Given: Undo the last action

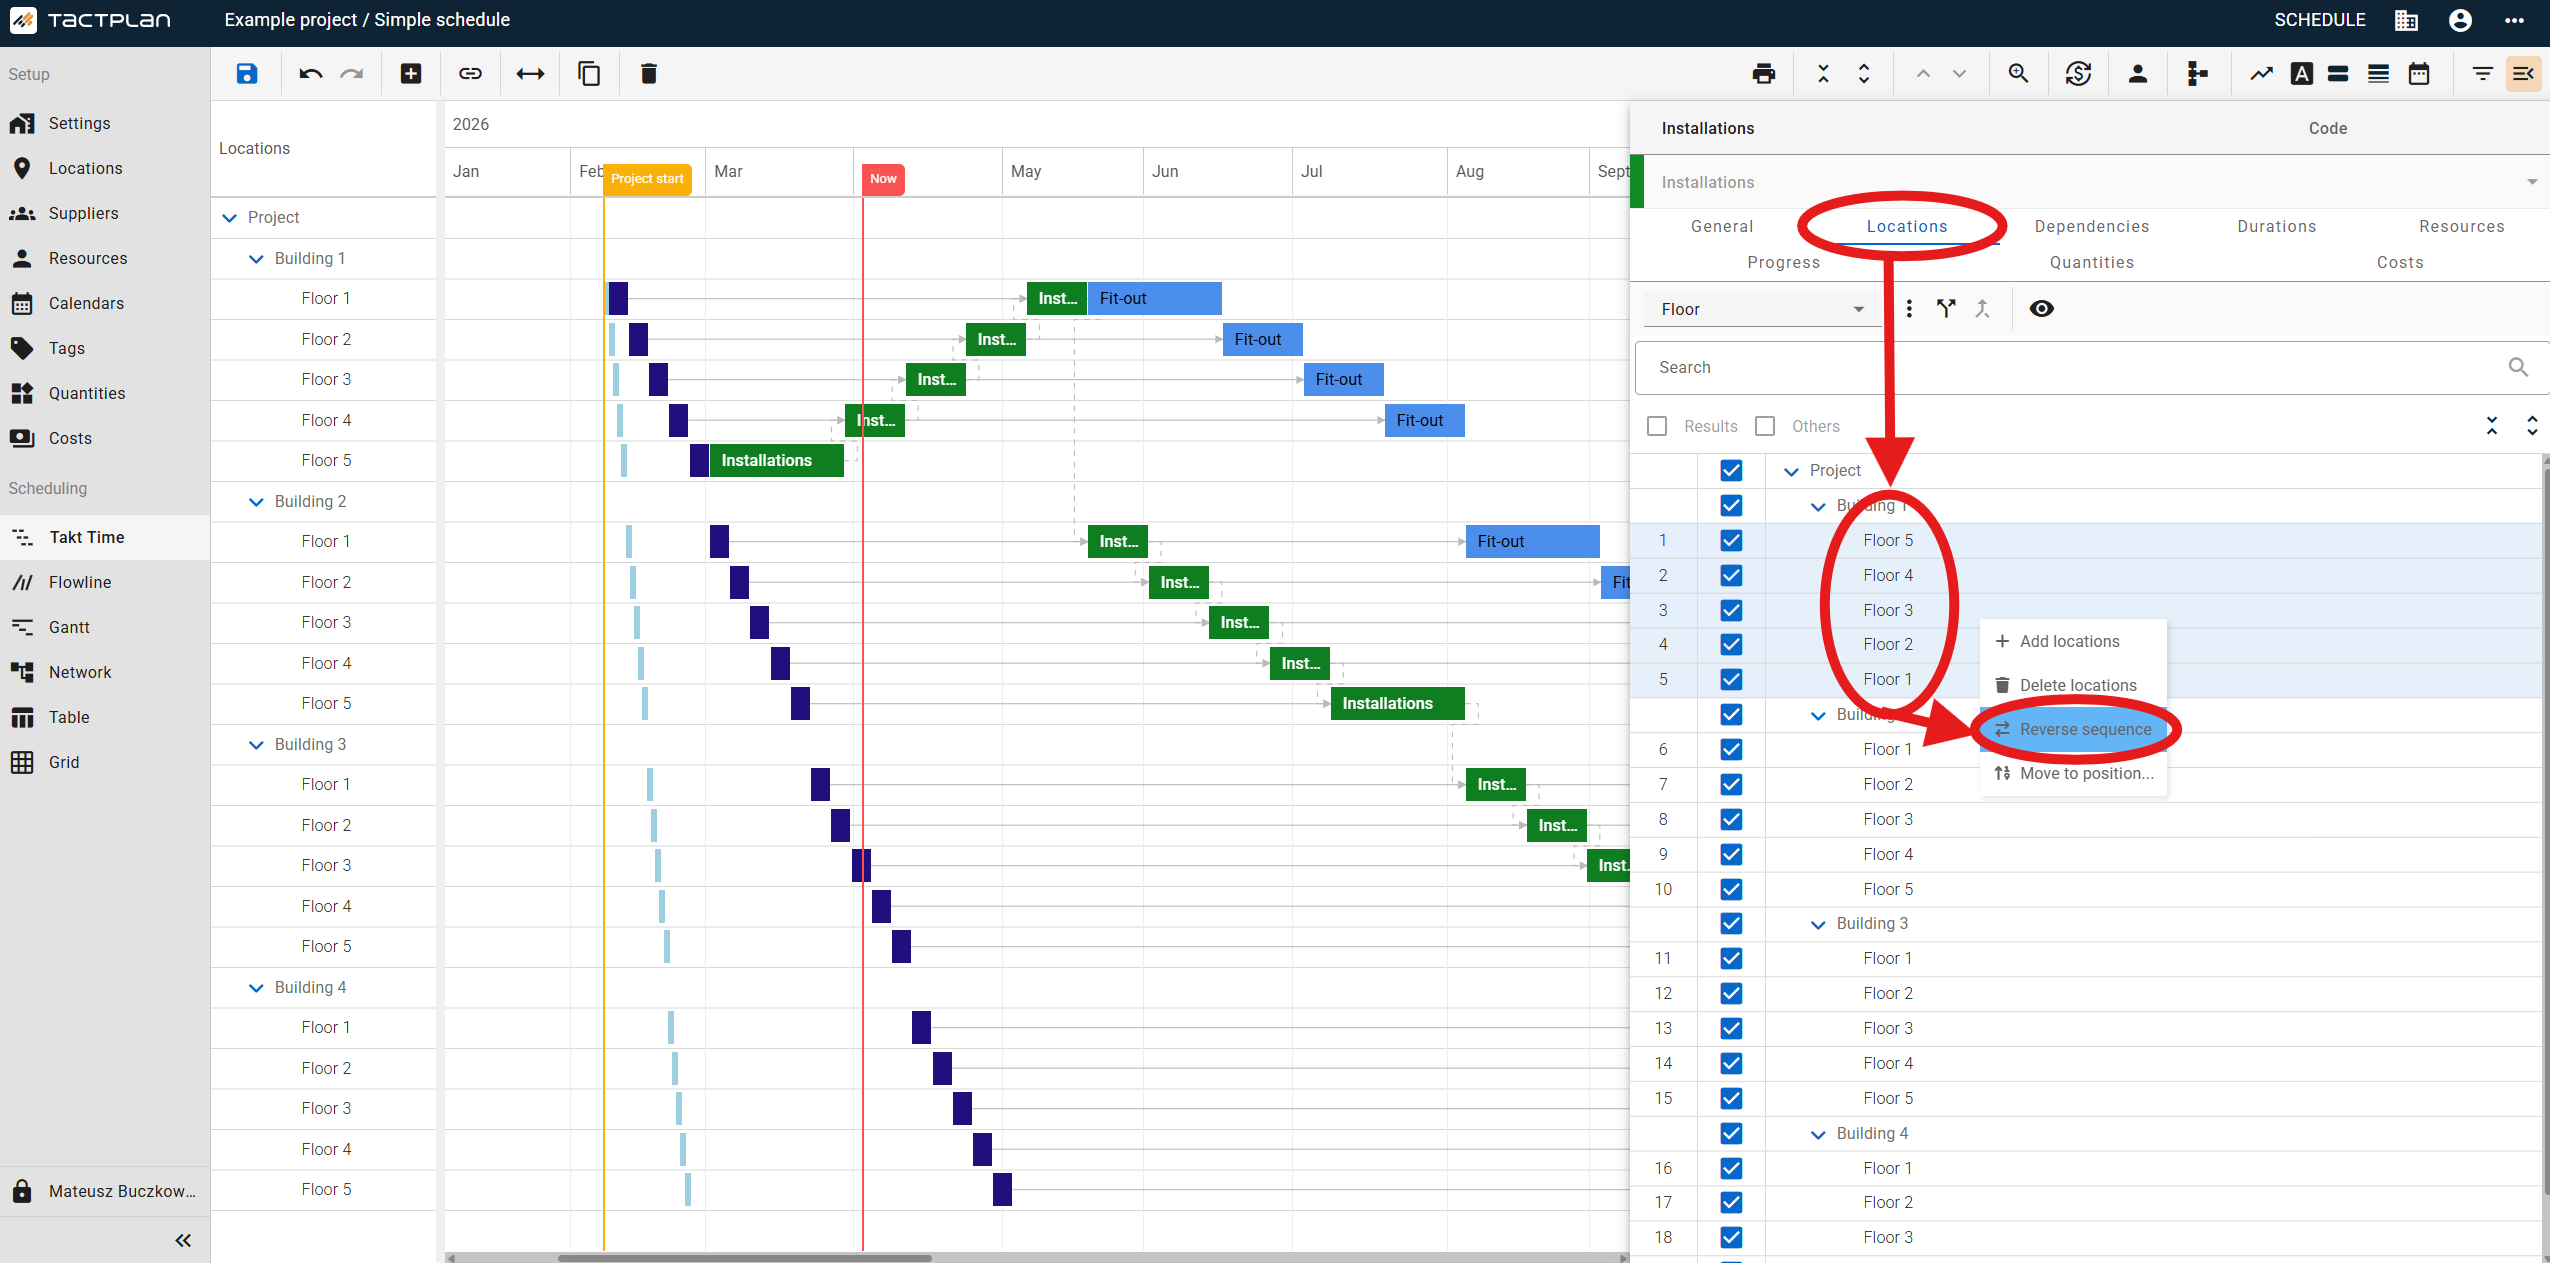Looking at the screenshot, I should (310, 73).
